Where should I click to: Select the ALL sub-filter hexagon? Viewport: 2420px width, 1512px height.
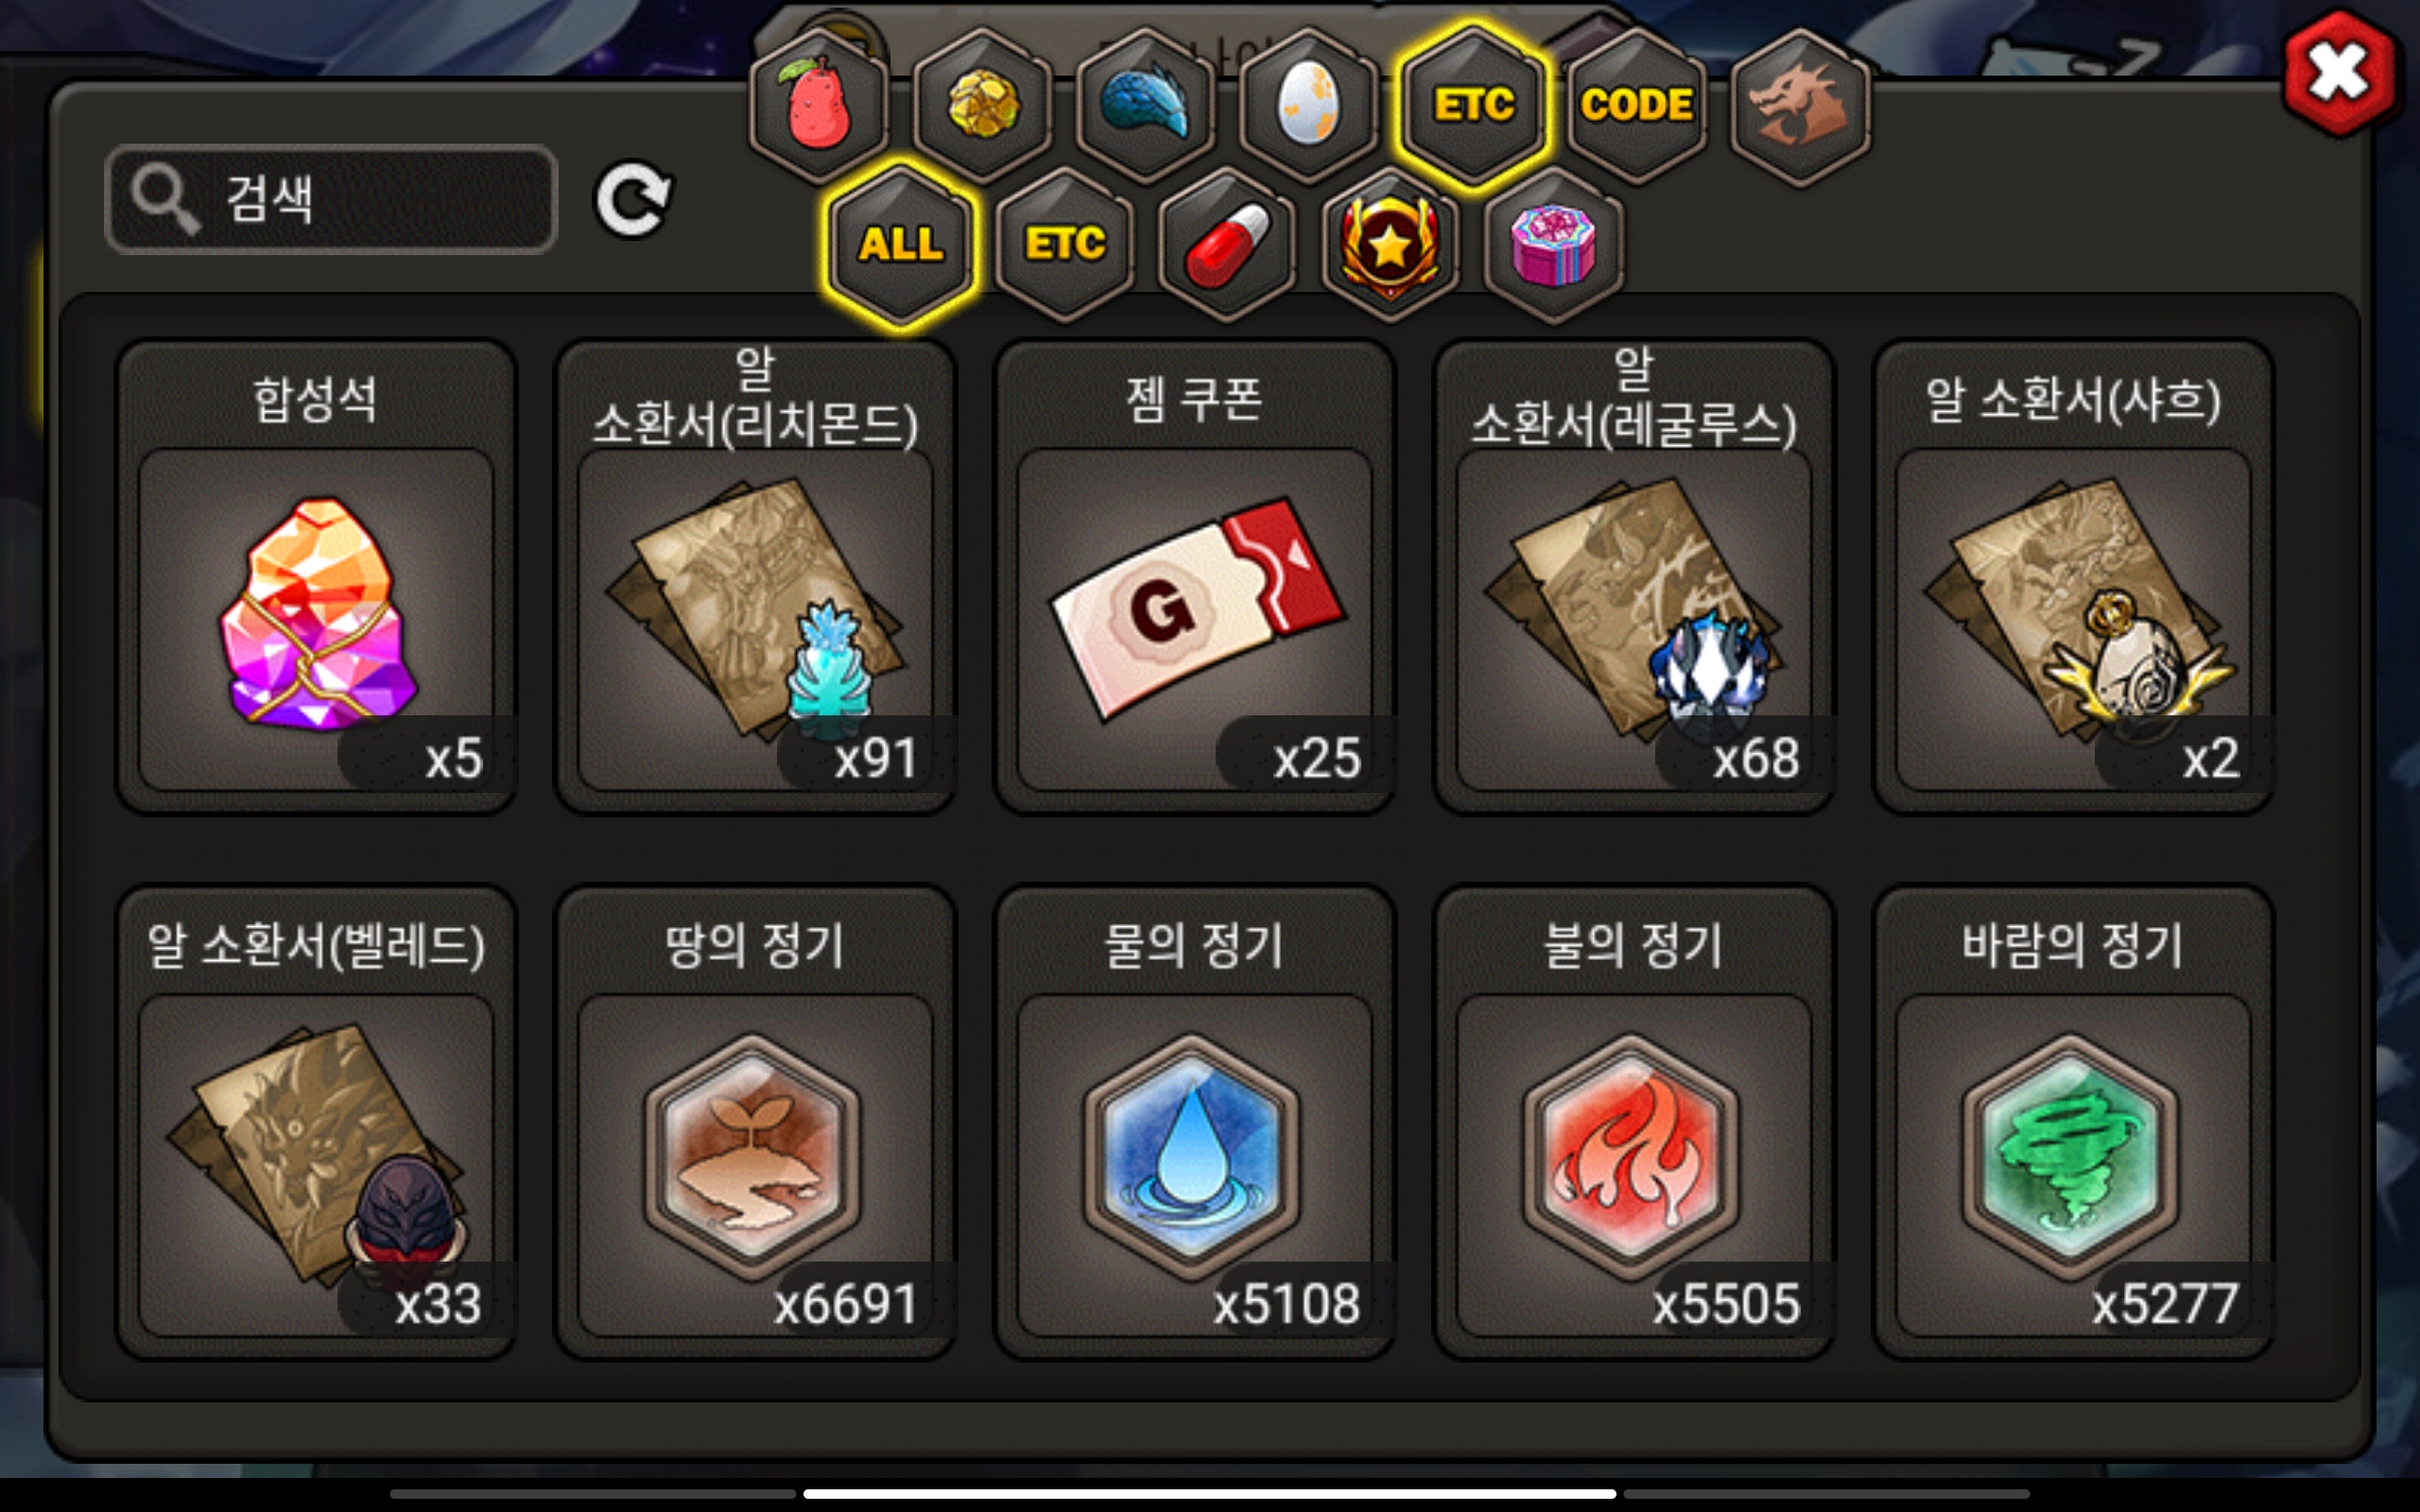901,245
